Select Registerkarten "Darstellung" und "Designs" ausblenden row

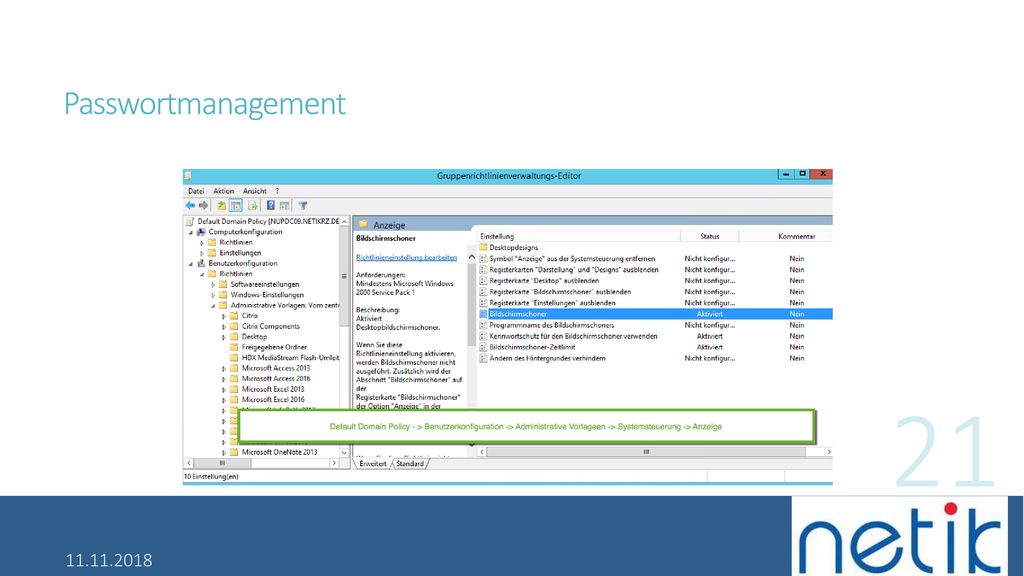pyautogui.click(x=655, y=270)
